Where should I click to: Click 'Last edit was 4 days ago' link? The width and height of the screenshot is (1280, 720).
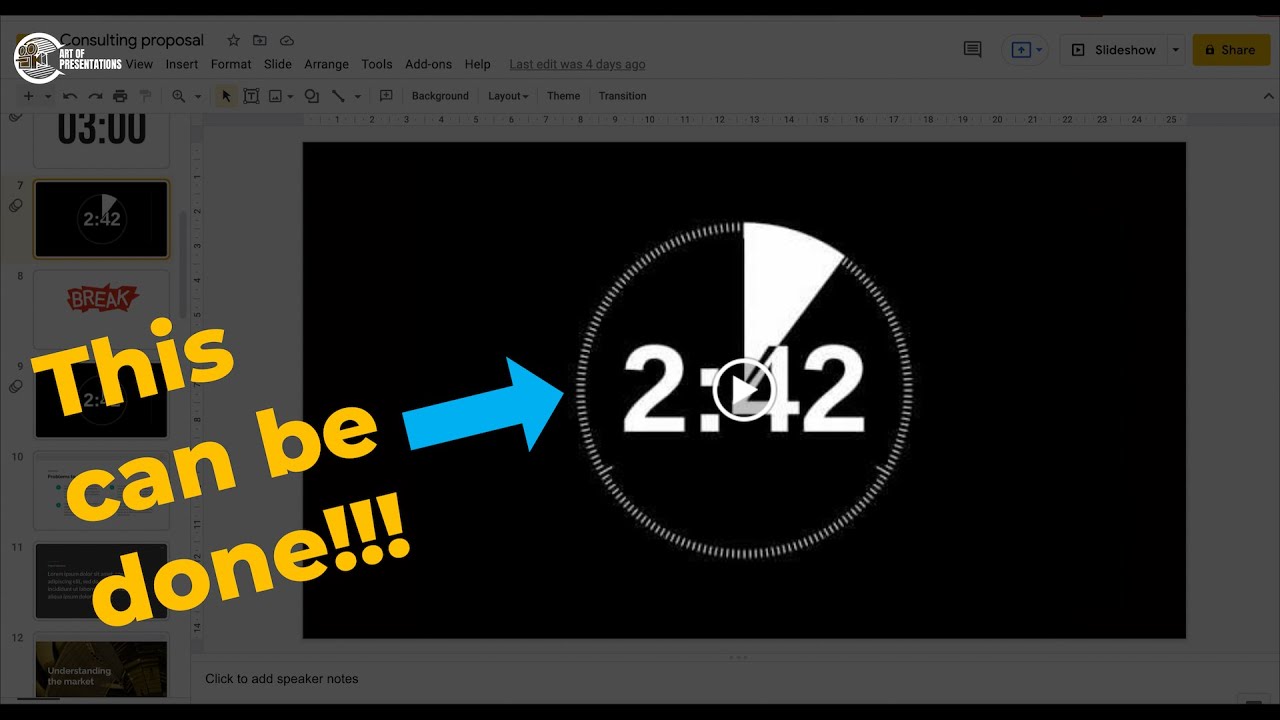click(577, 64)
